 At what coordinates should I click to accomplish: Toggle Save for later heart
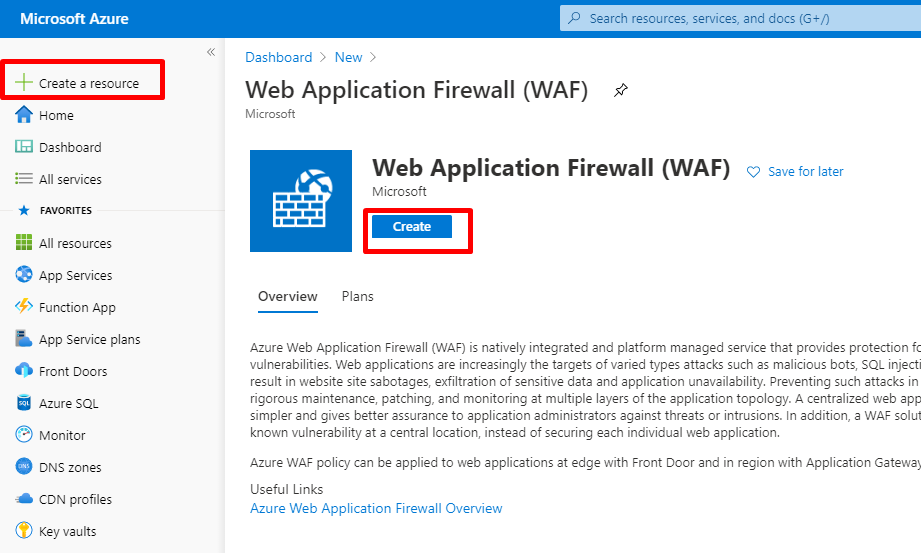pyautogui.click(x=753, y=172)
